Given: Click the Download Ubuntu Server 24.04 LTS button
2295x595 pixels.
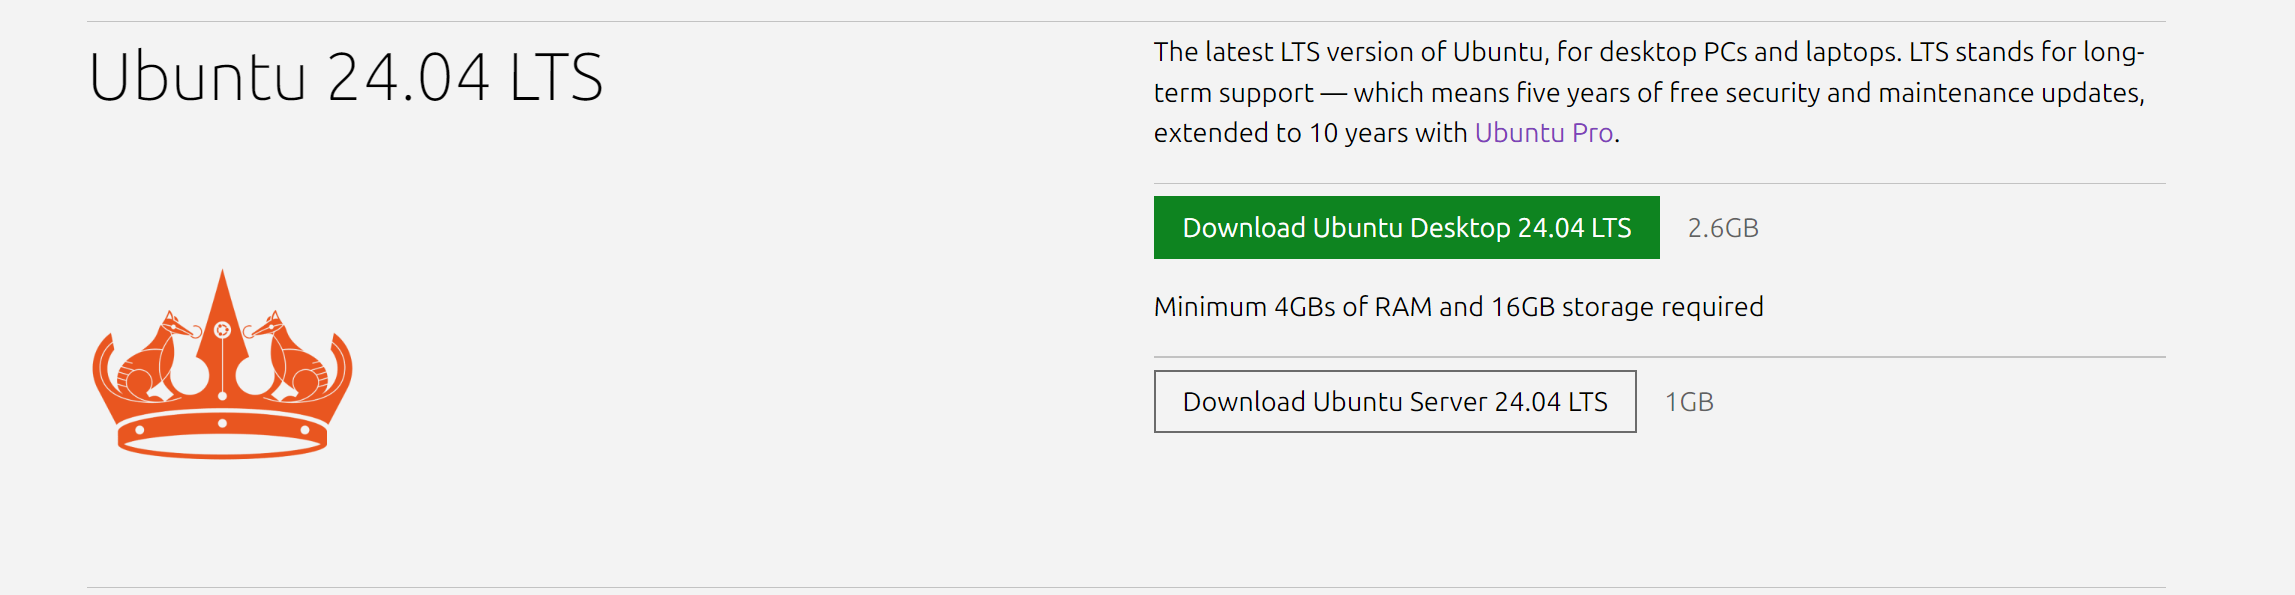Looking at the screenshot, I should pos(1393,402).
